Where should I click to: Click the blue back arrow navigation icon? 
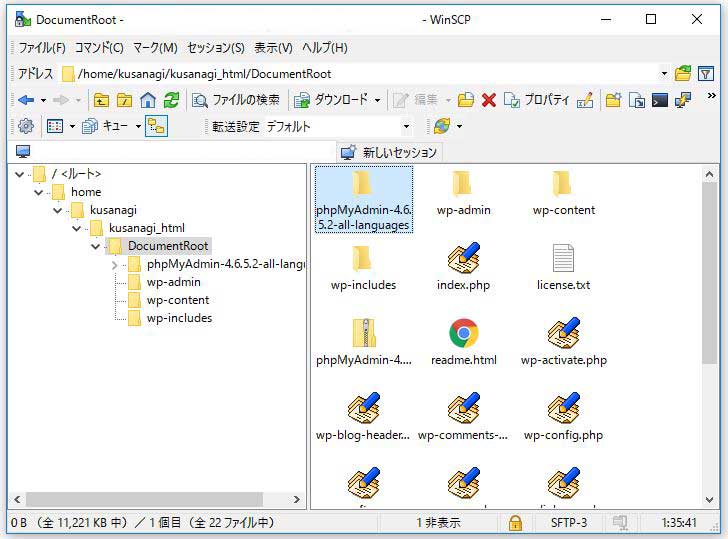pos(26,100)
